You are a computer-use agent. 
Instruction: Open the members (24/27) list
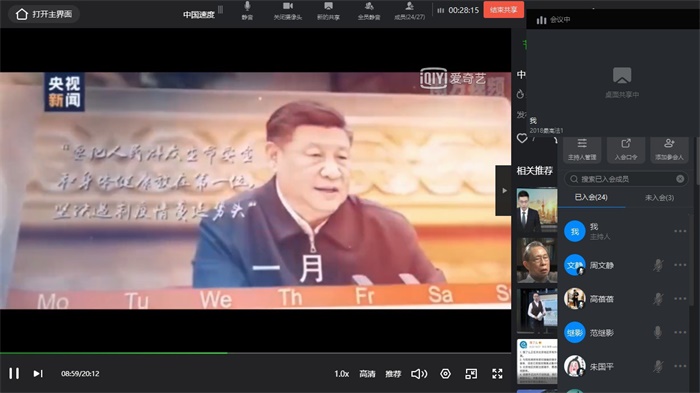(410, 11)
